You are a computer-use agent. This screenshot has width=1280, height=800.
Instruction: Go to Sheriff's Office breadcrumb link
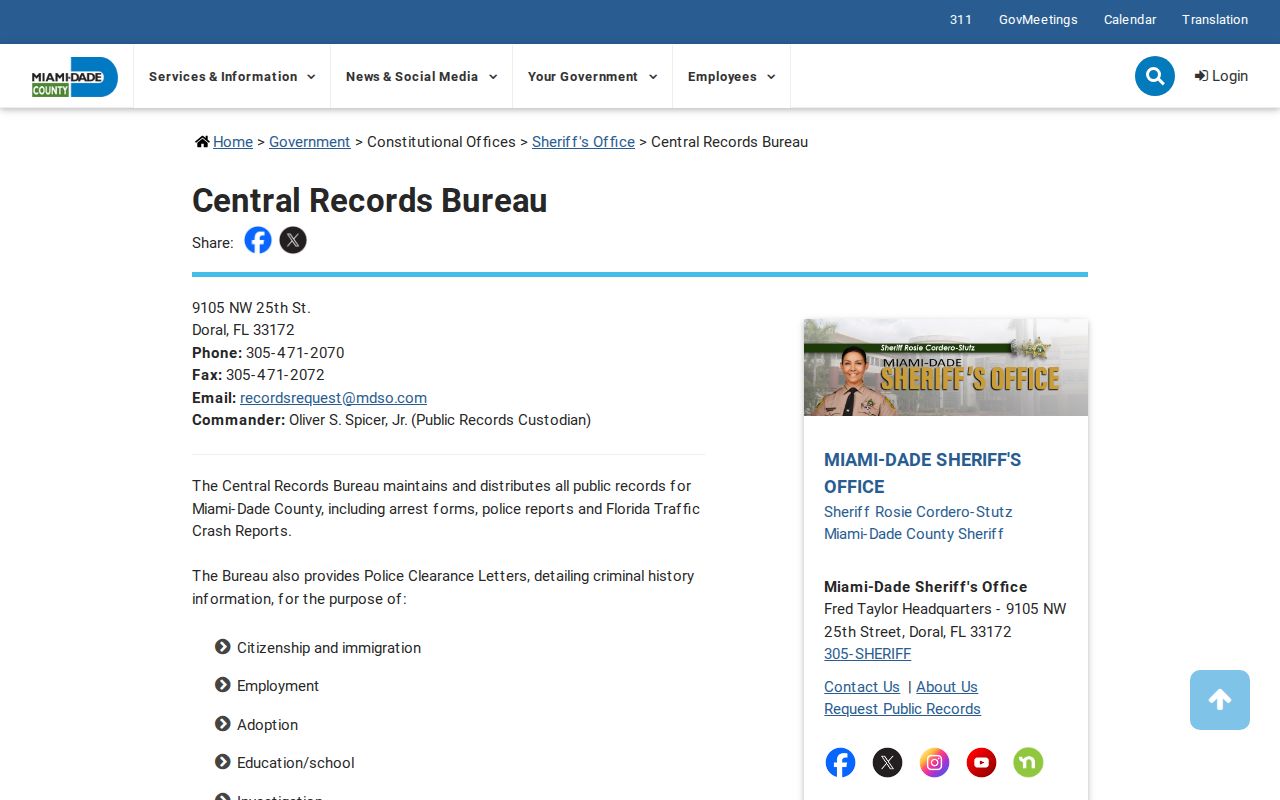[x=583, y=142]
